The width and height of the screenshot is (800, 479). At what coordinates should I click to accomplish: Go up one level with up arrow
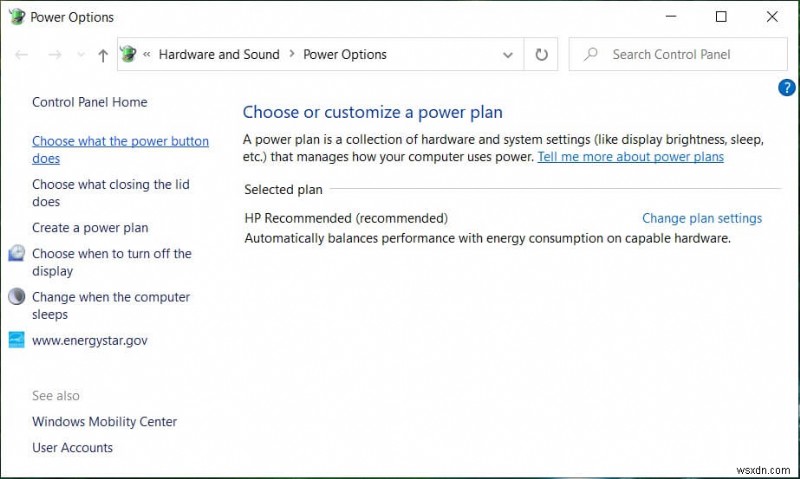click(x=102, y=55)
